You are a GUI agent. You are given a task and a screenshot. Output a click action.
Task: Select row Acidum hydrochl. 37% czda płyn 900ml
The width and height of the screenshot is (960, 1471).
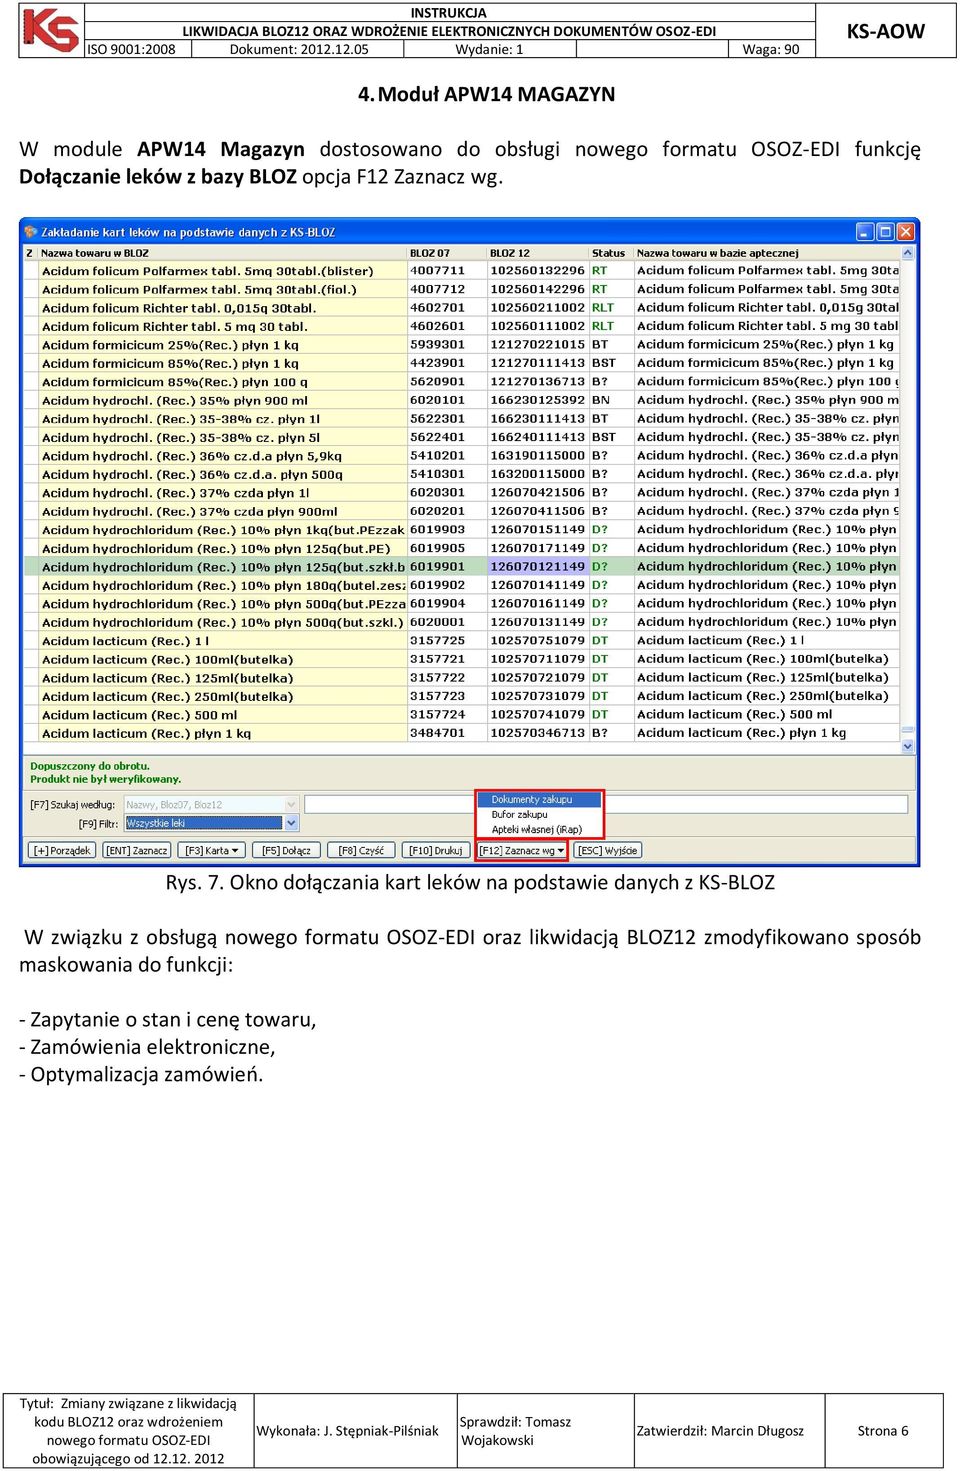[461, 512]
